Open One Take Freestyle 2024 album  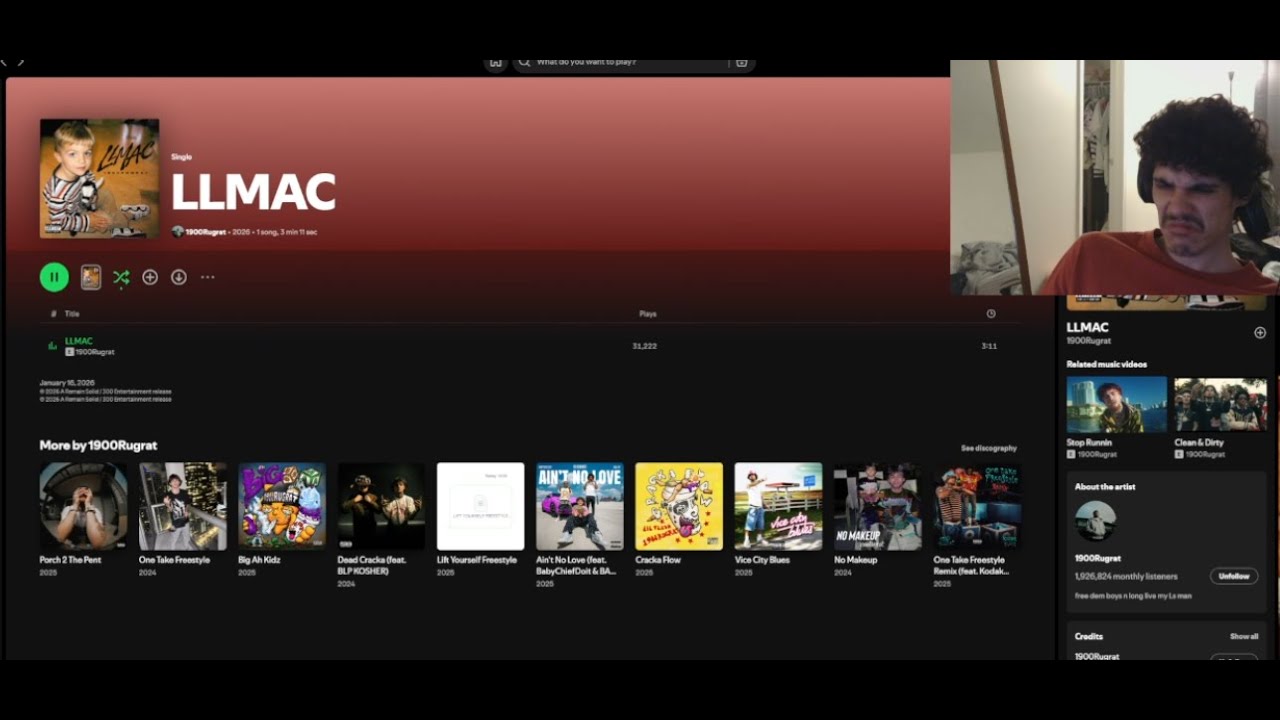pos(183,506)
